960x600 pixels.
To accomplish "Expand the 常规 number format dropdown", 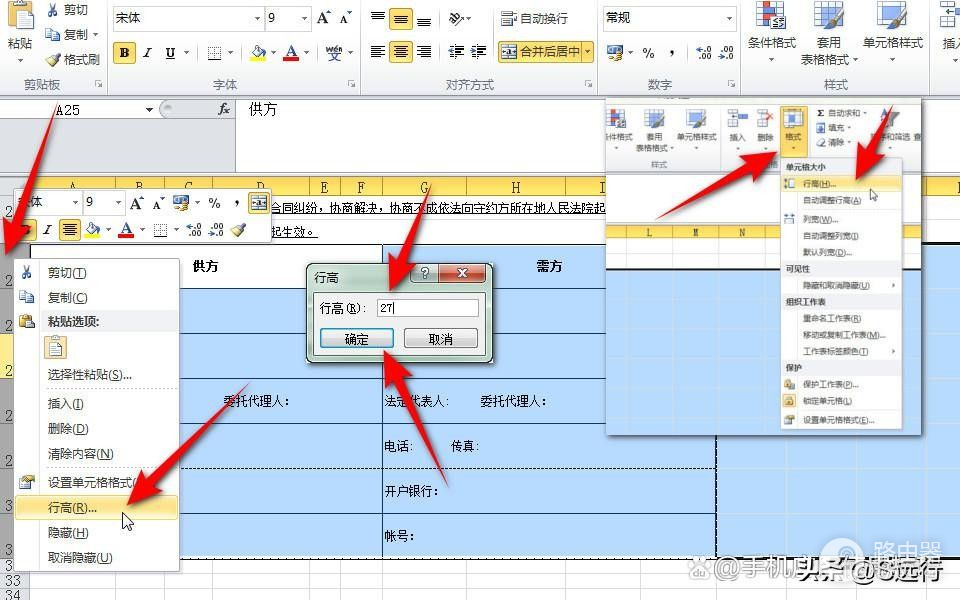I will point(729,18).
